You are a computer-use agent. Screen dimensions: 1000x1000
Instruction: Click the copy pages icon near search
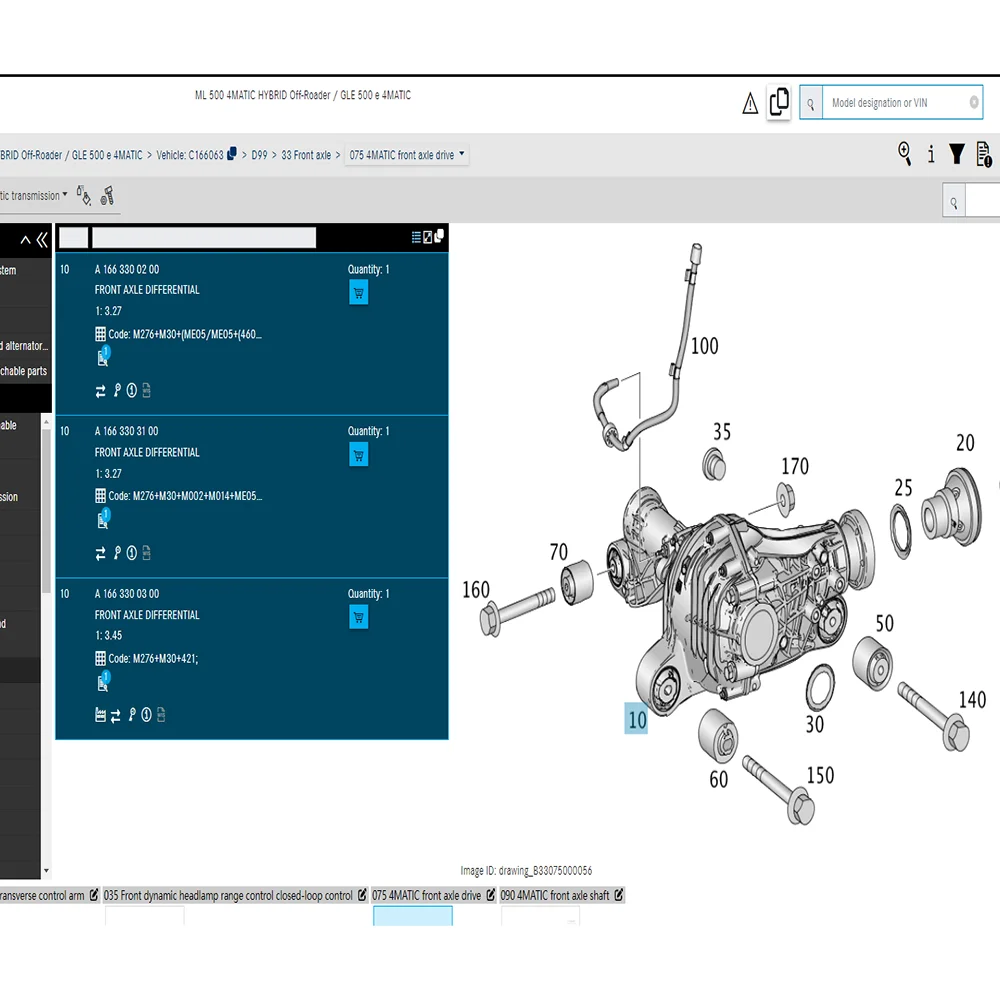(779, 102)
